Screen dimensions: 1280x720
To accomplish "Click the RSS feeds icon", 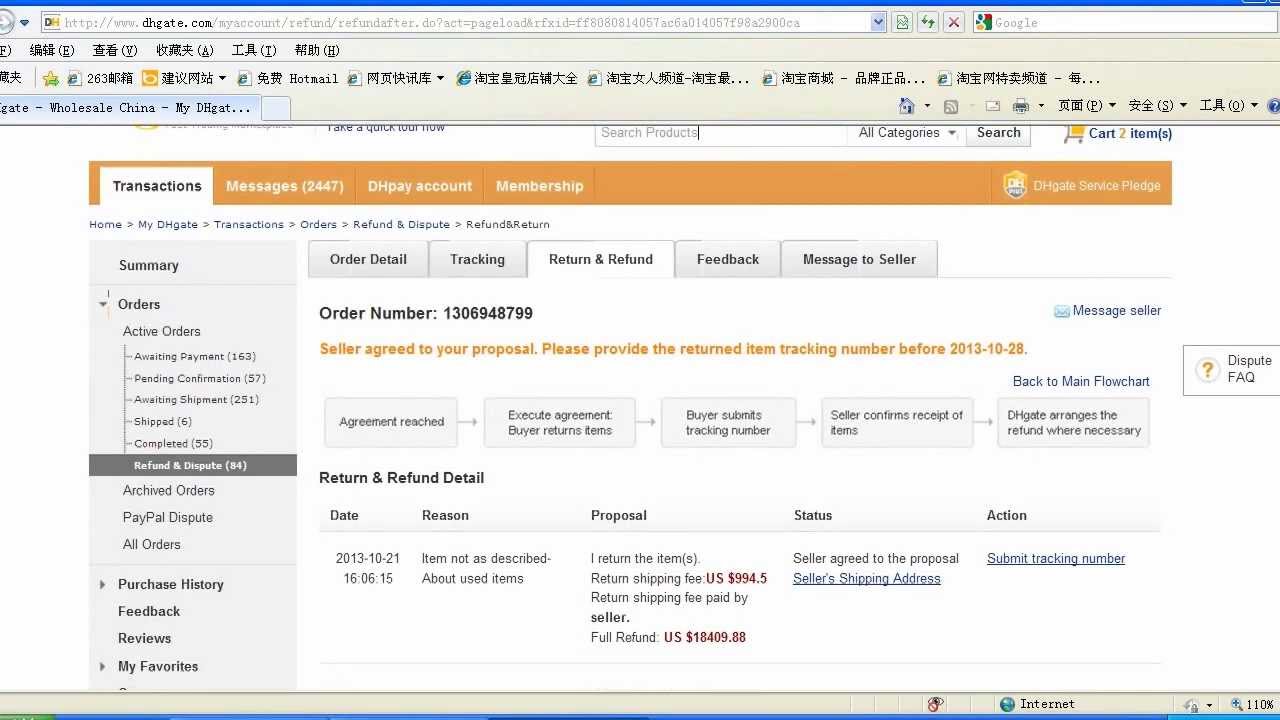I will 951,106.
